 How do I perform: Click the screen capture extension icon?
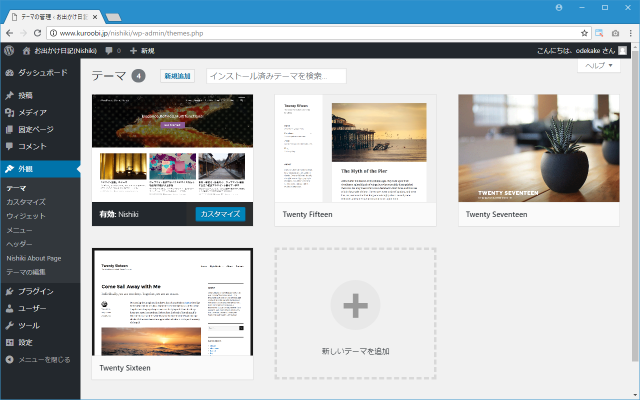click(599, 33)
